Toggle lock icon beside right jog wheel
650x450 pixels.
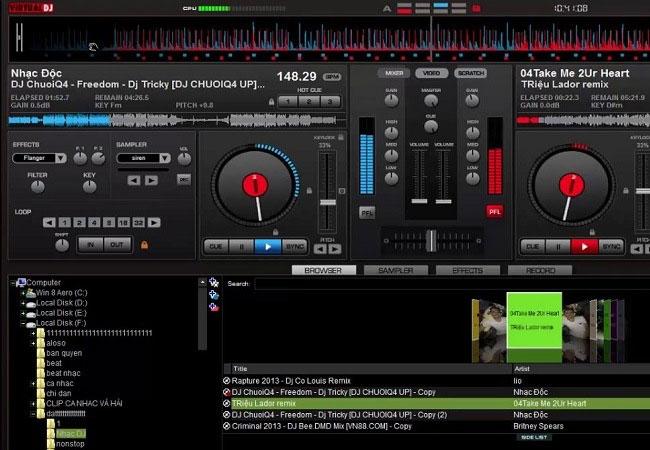coord(626,191)
